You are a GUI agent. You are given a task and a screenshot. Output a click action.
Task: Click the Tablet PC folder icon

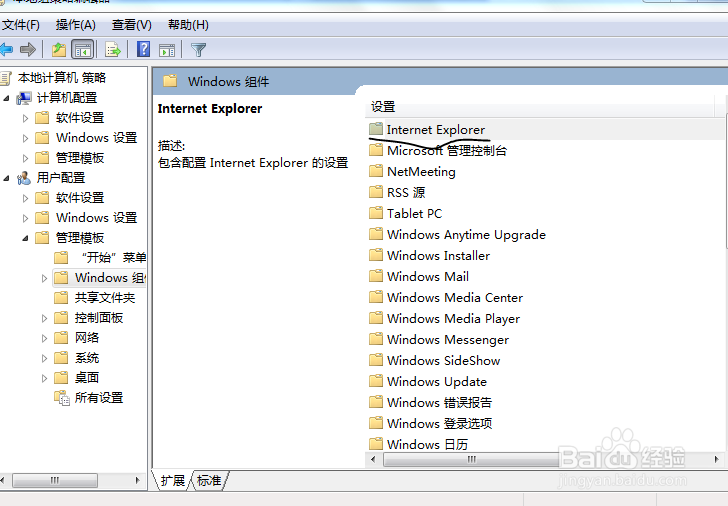(x=376, y=213)
